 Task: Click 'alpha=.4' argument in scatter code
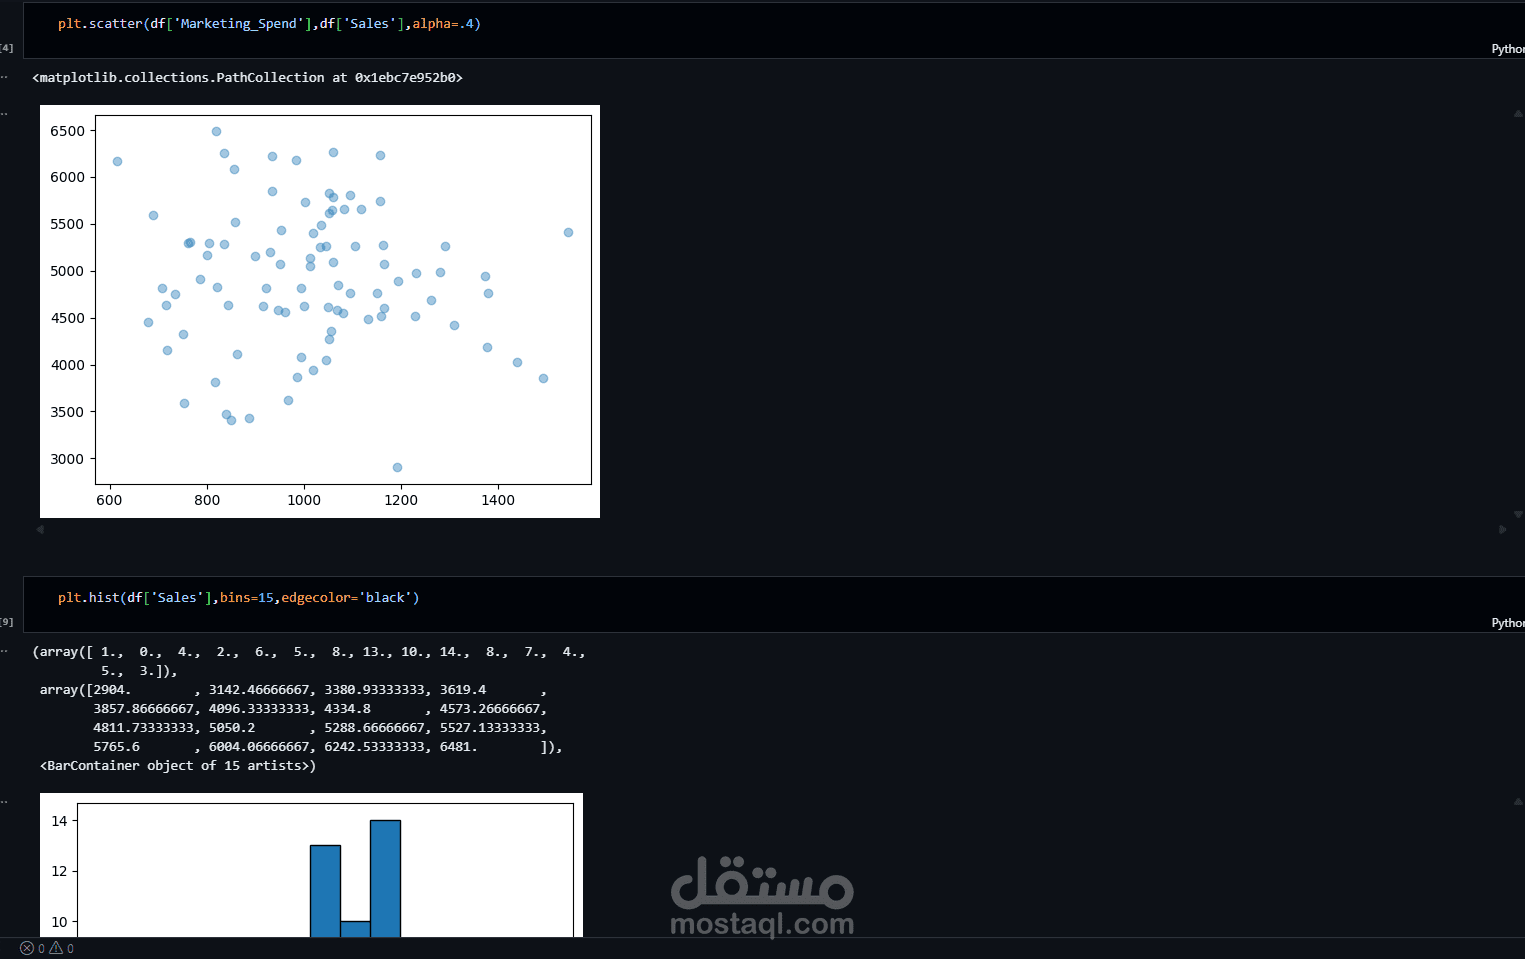pos(442,24)
